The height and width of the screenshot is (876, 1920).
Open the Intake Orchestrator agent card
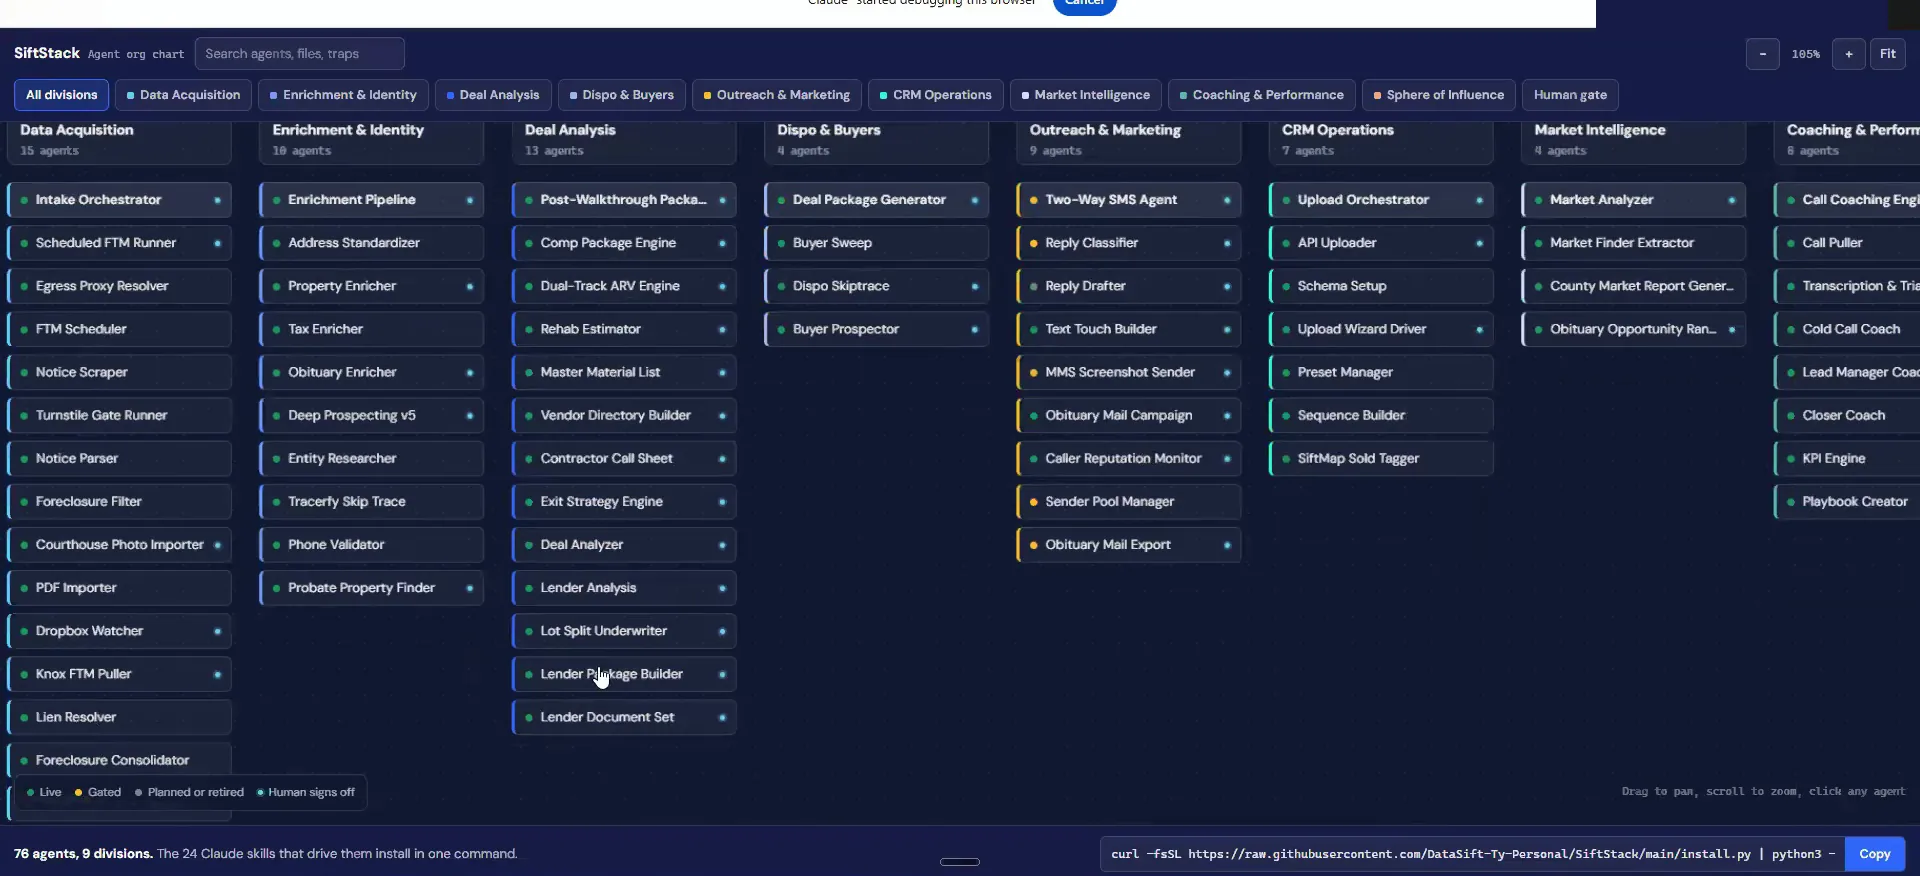coord(120,200)
